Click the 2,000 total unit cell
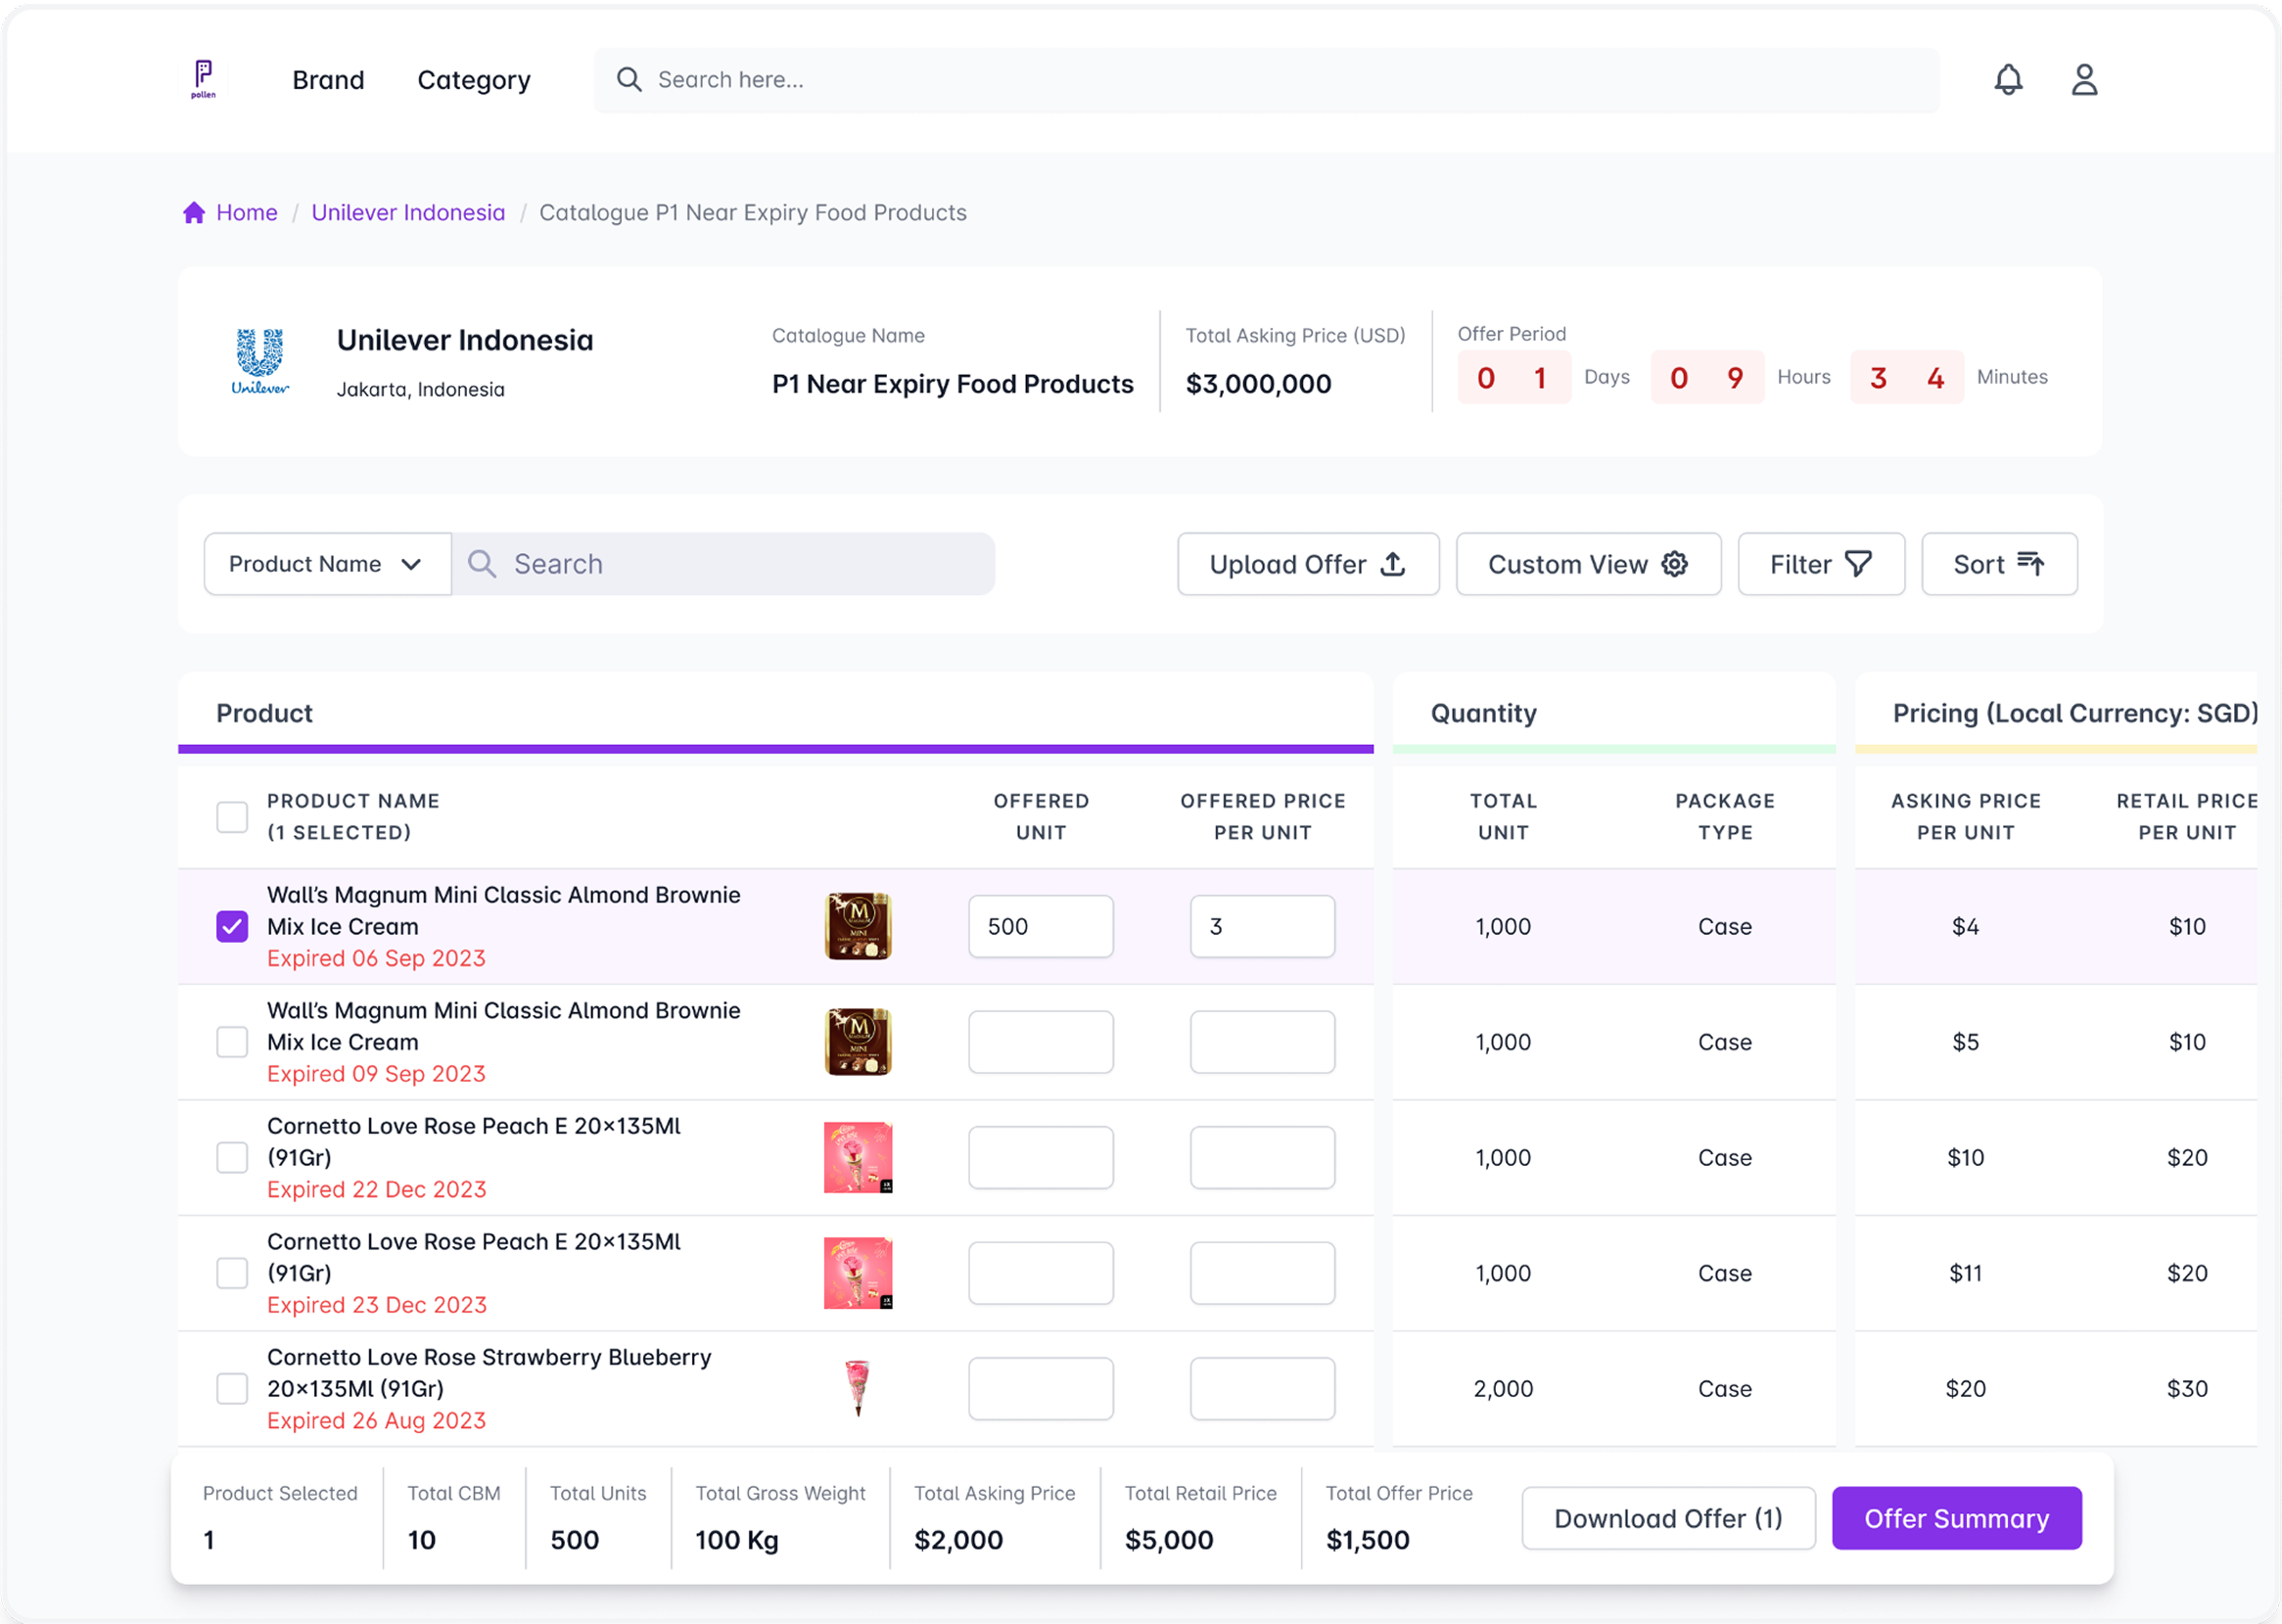The height and width of the screenshot is (1624, 2282). (1503, 1388)
